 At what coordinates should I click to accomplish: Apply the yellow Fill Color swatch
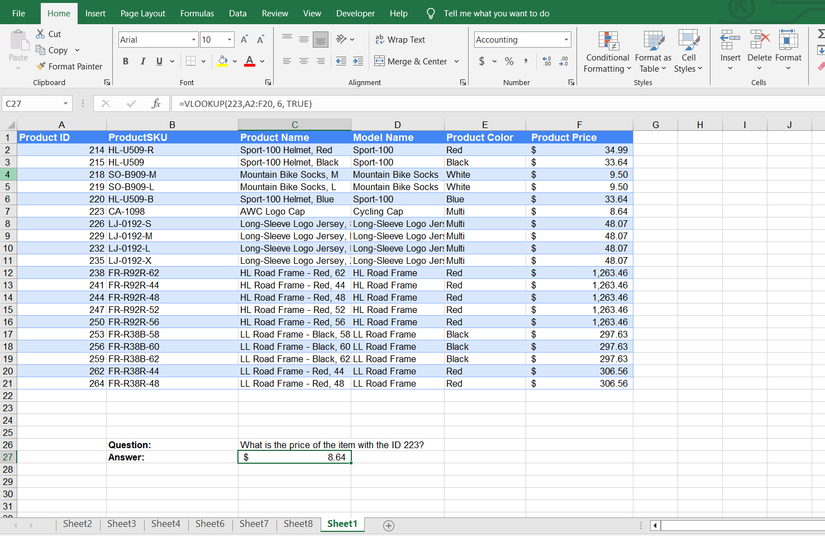point(222,62)
